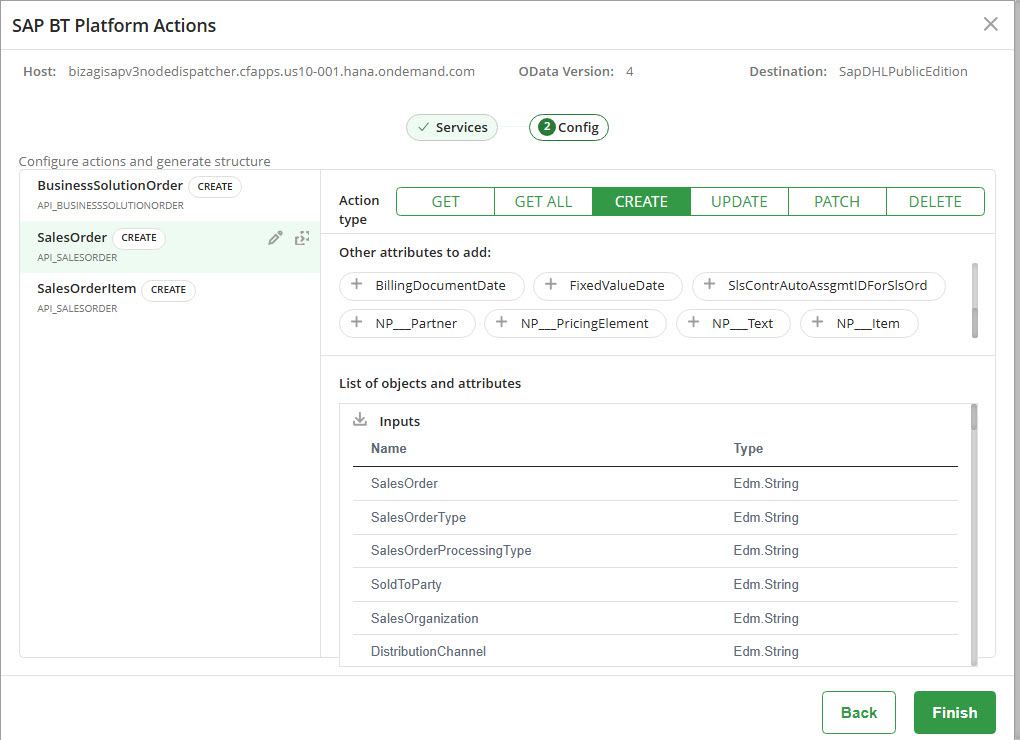Click the SalesOrder input row name
This screenshot has height=740, width=1020.
coord(404,484)
